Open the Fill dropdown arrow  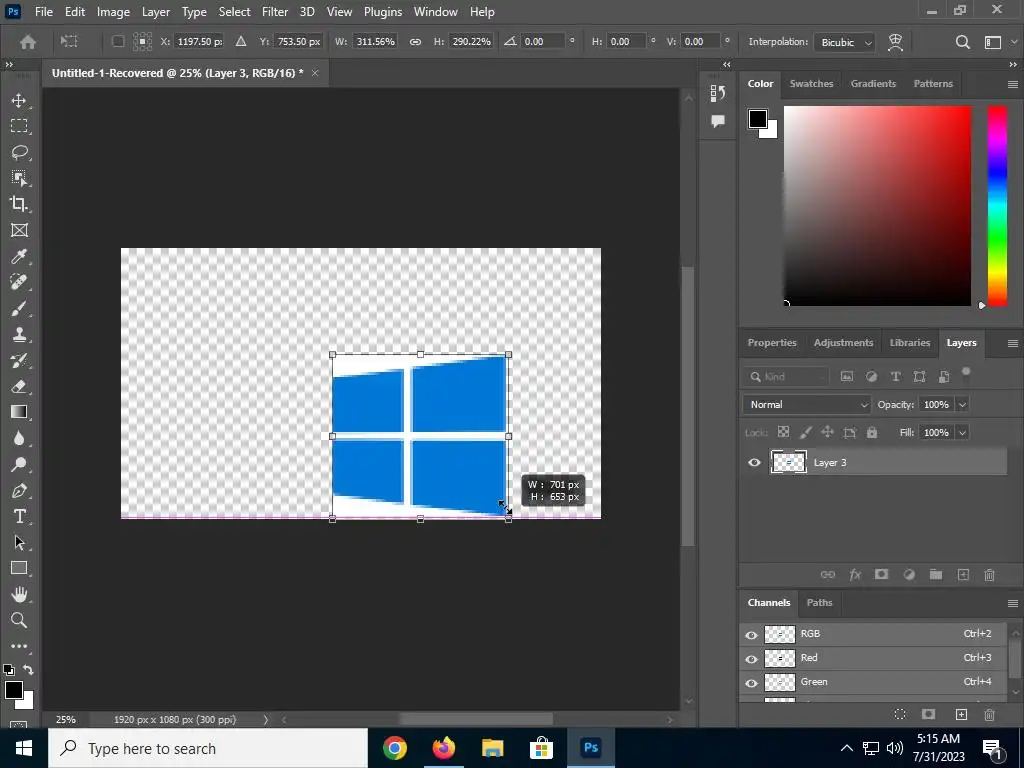point(962,432)
